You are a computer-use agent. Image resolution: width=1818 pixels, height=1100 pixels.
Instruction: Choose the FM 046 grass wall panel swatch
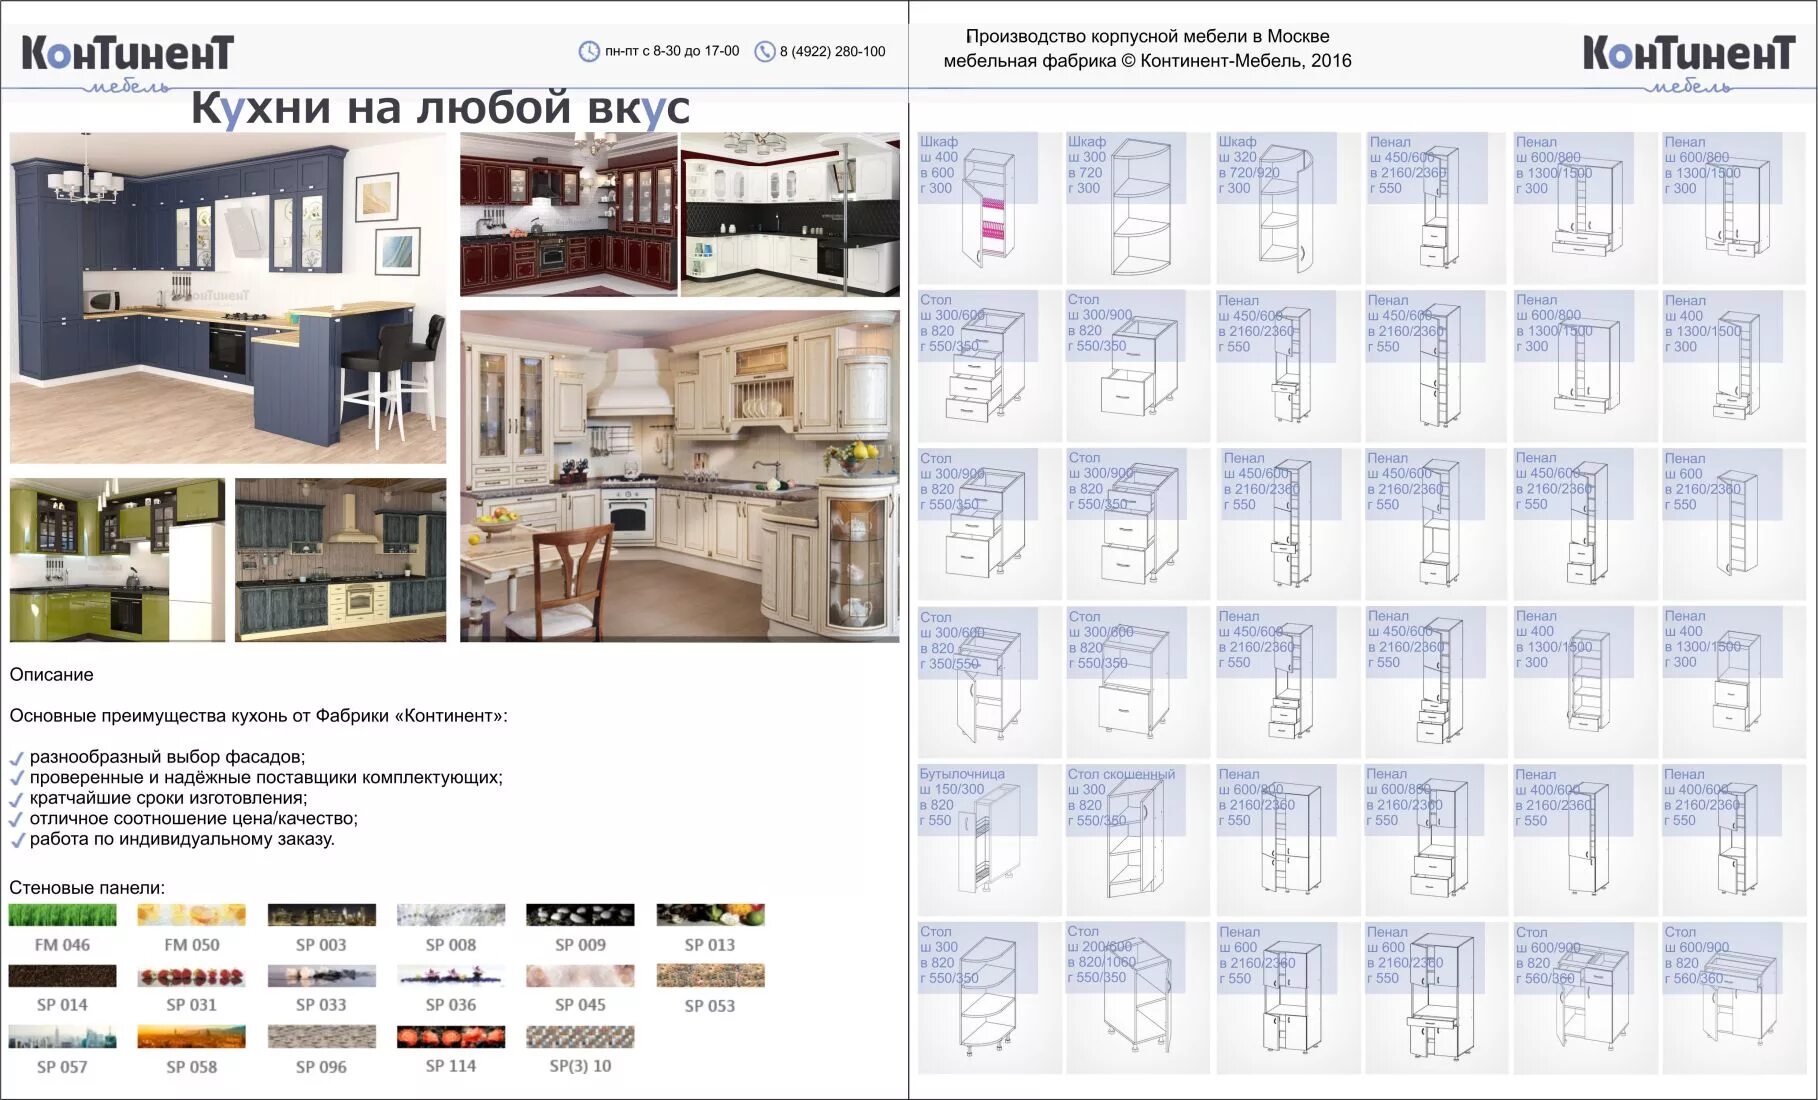(x=62, y=915)
